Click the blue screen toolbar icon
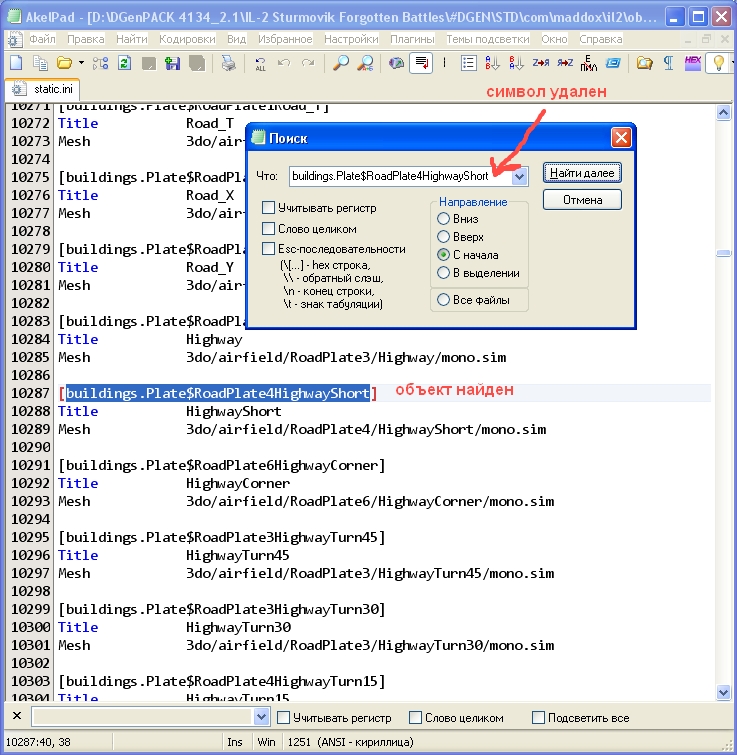Viewport: 737px width, 755px height. (x=613, y=63)
